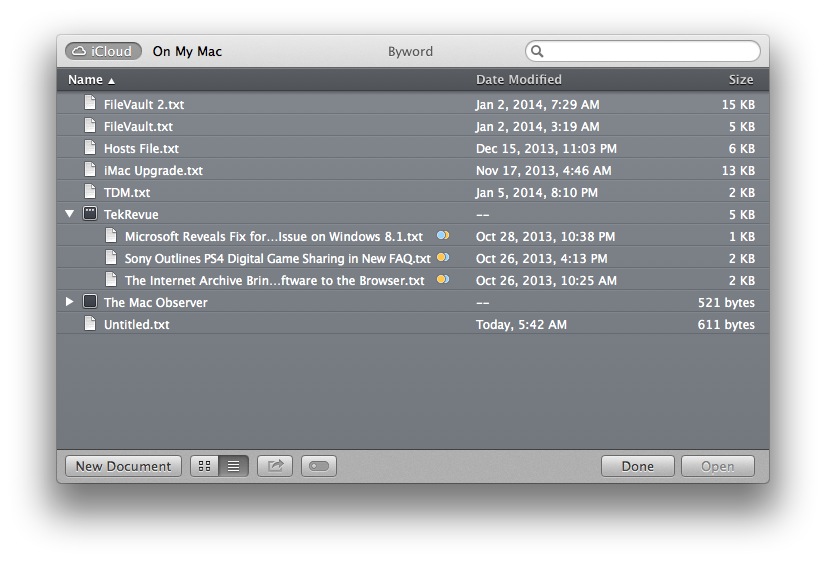Switch to the On My Mac tab

point(187,51)
